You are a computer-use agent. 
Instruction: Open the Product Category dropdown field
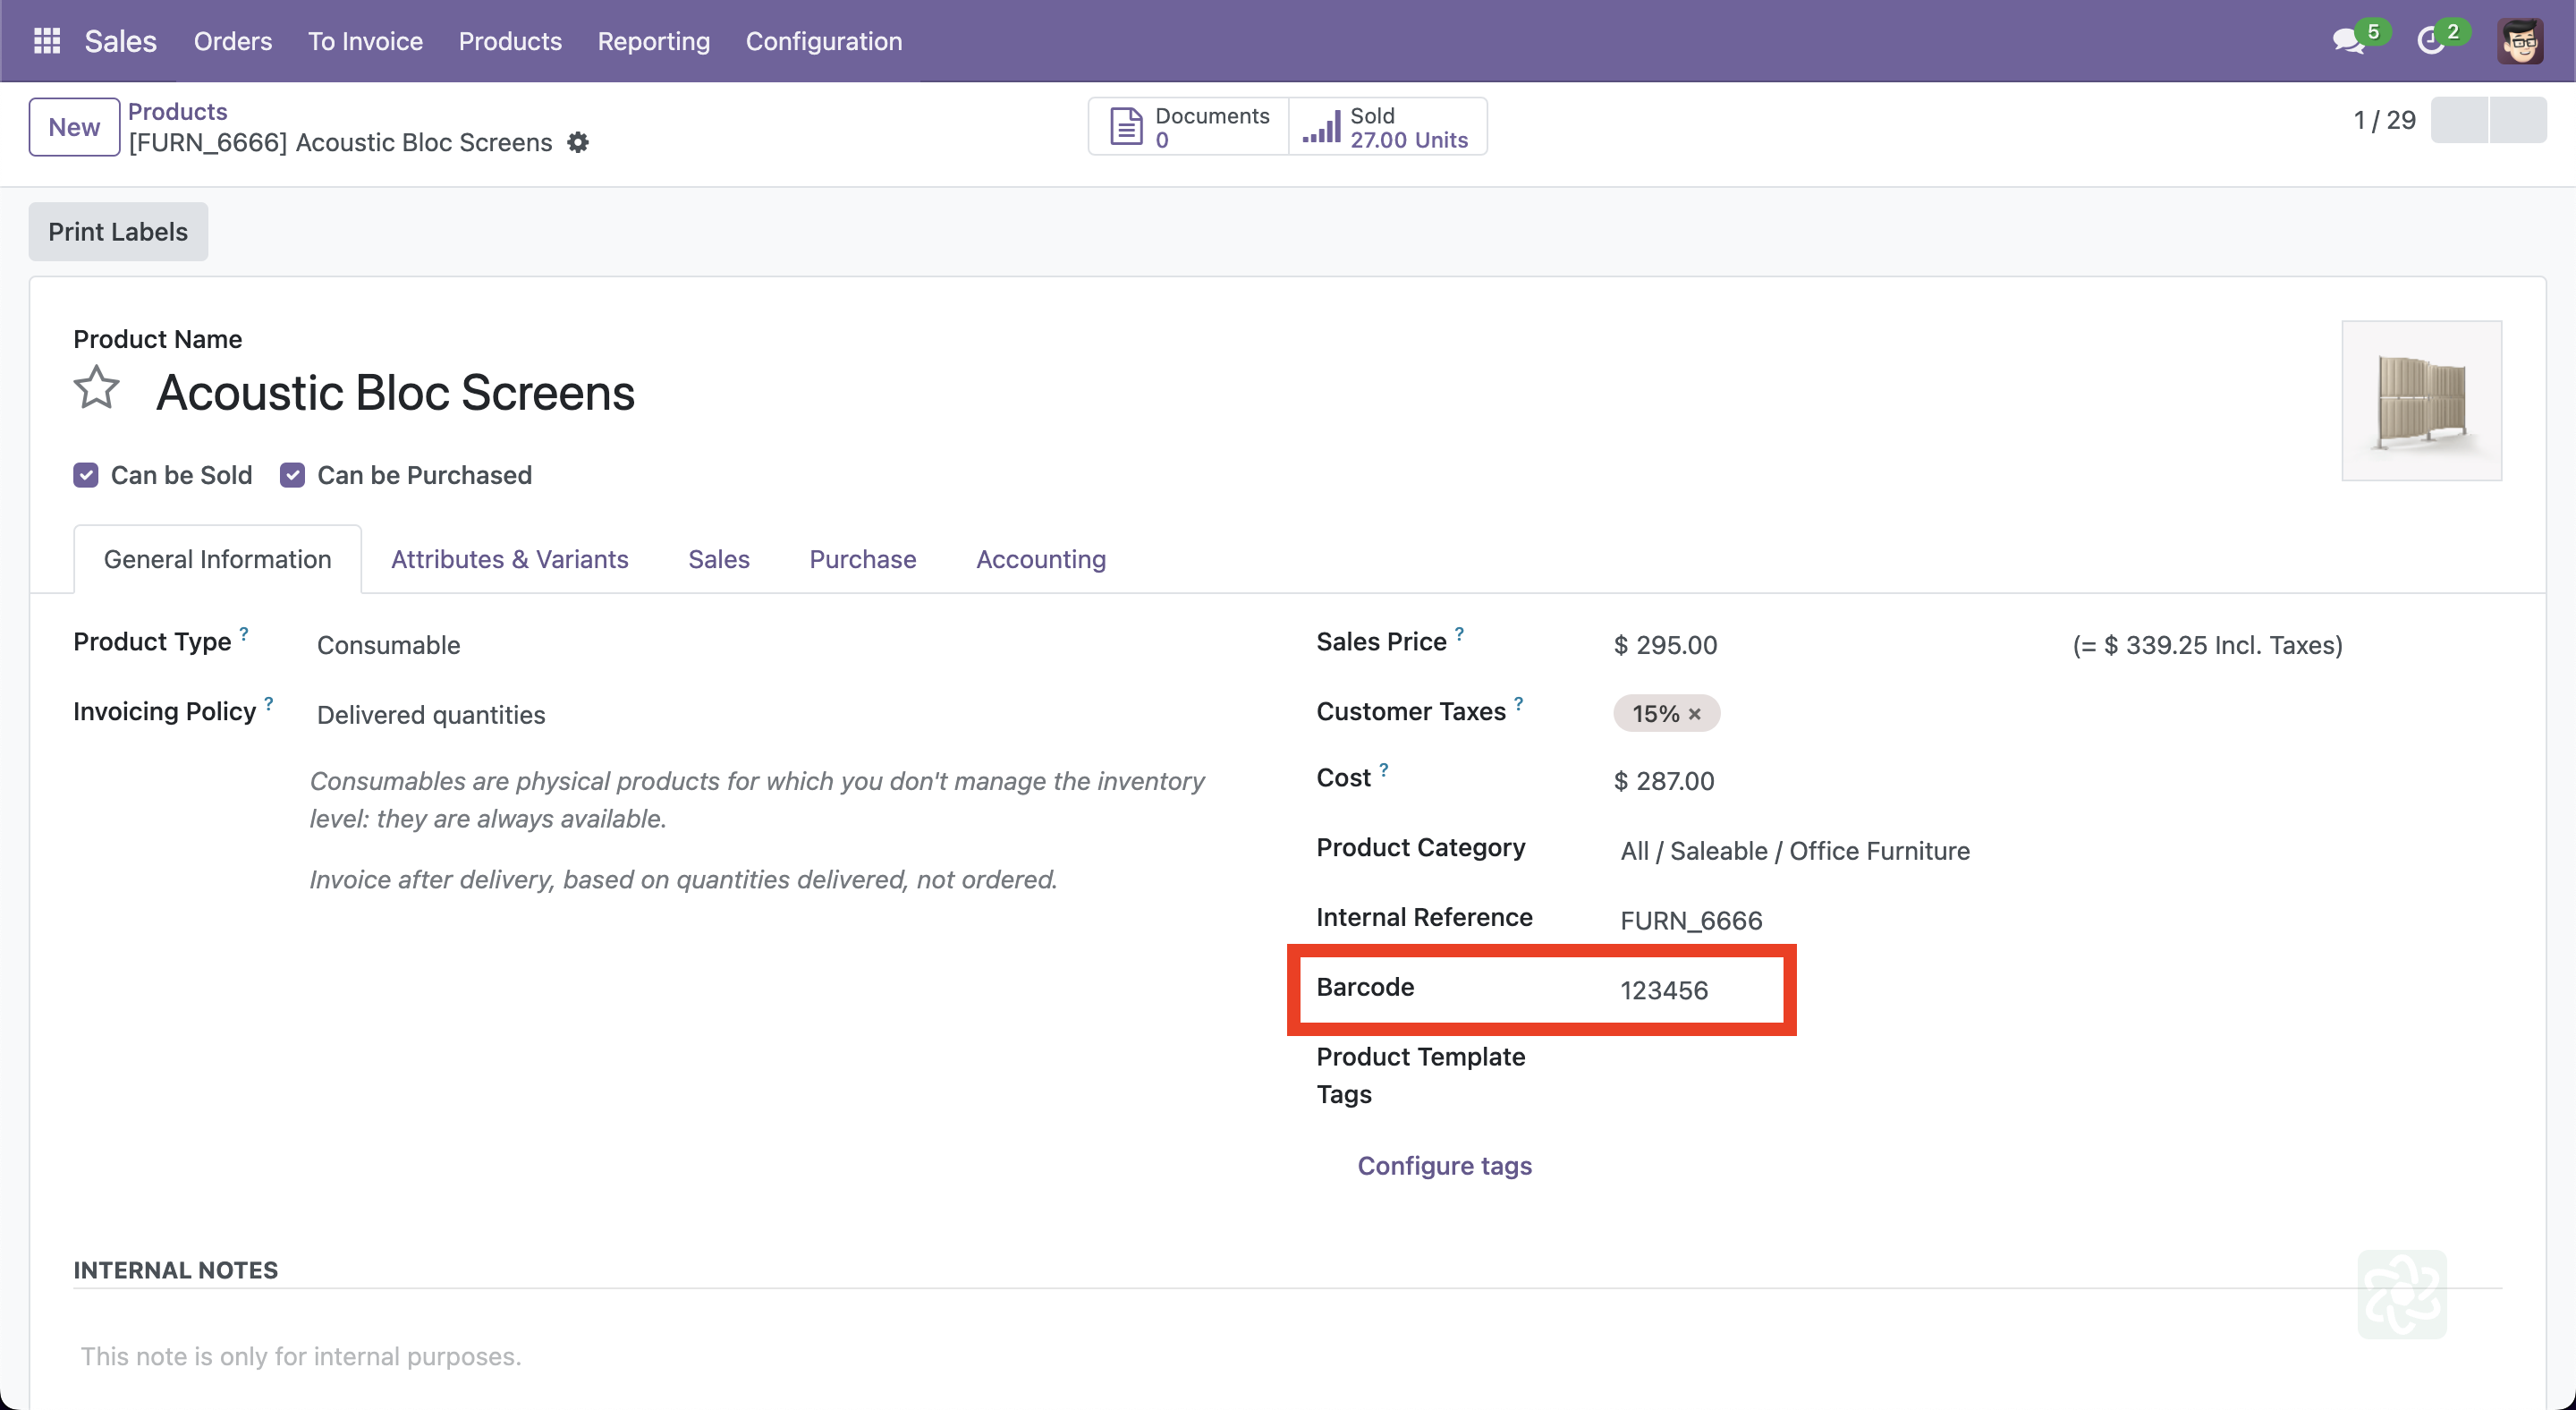coord(1794,851)
